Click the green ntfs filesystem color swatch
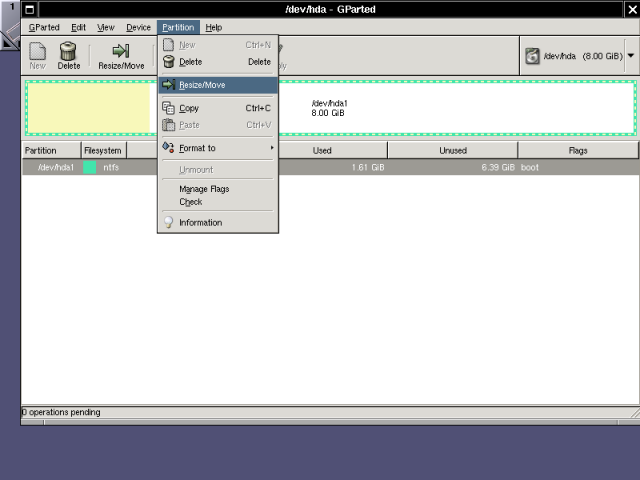The height and width of the screenshot is (480, 640). 89,167
